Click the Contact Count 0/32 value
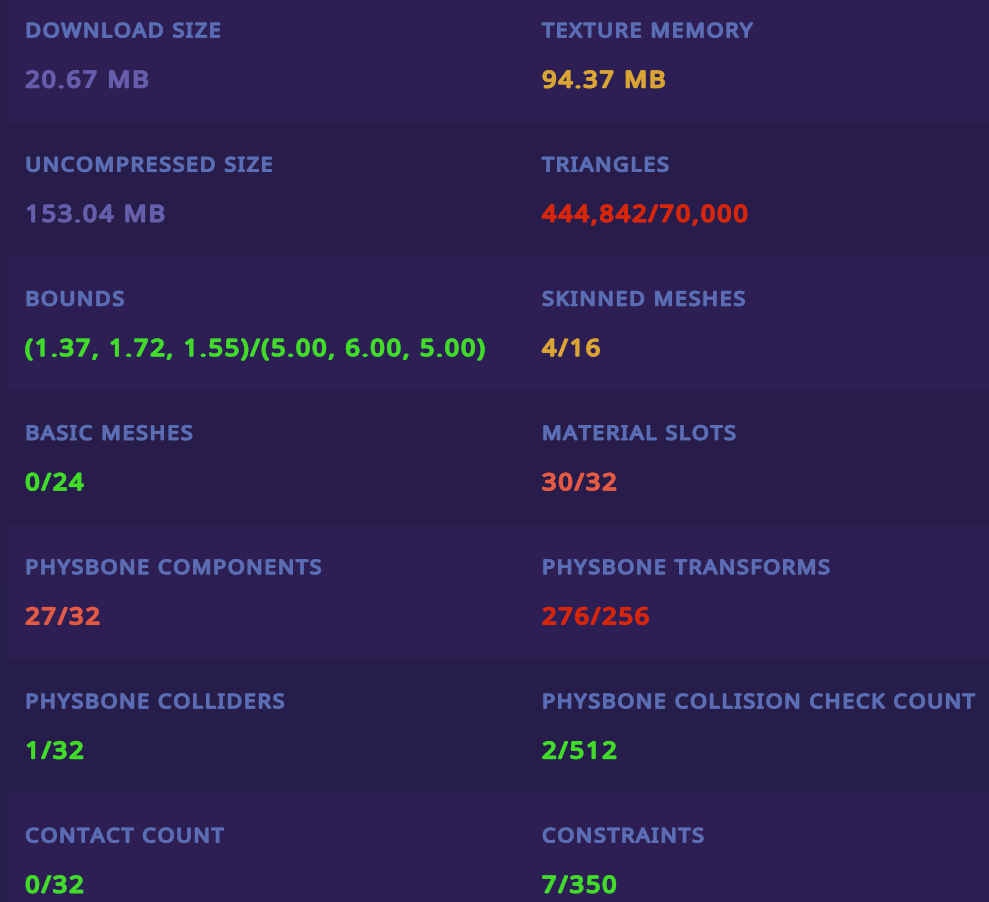 (x=55, y=884)
